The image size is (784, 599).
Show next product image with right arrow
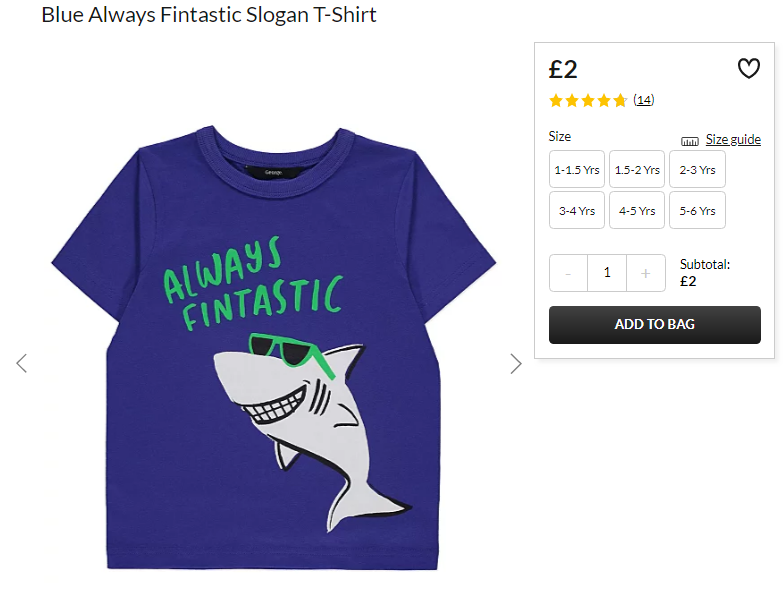click(x=516, y=364)
